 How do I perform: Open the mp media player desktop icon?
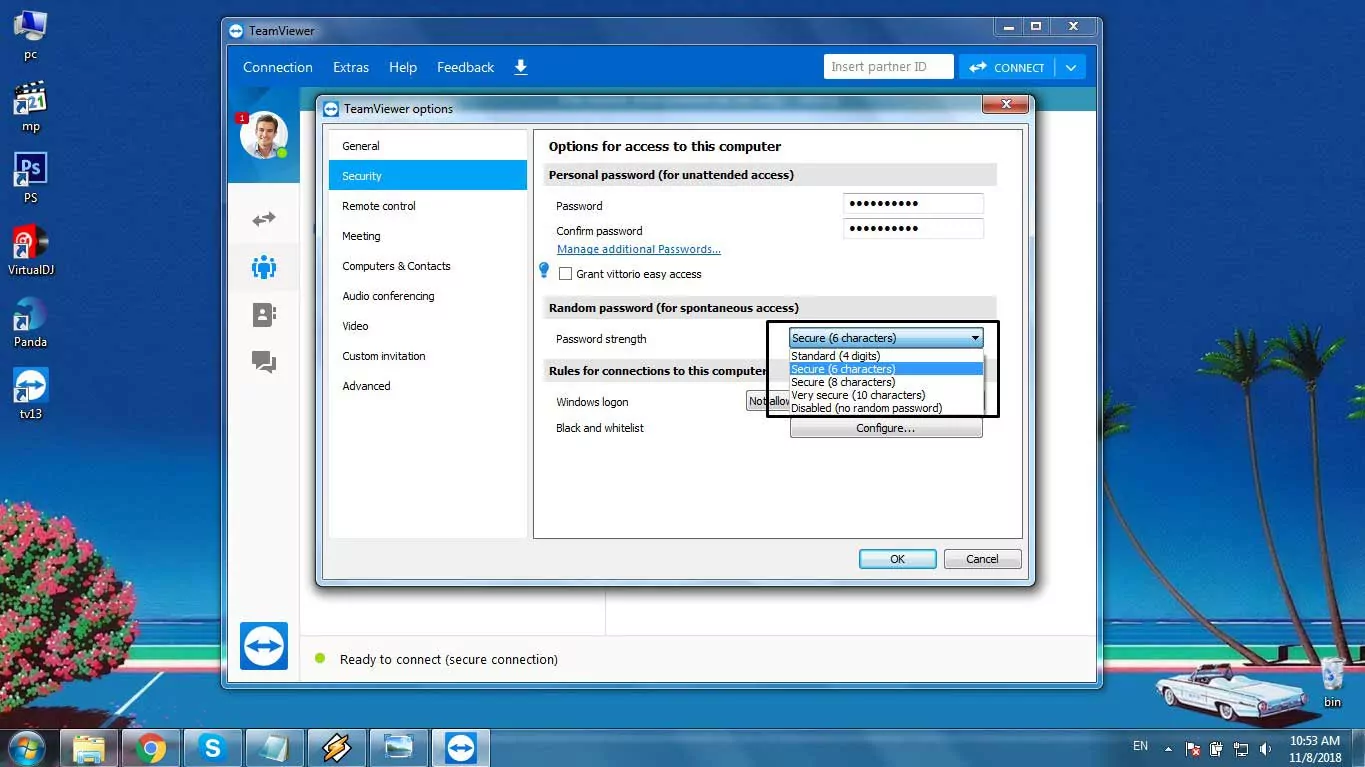(x=30, y=105)
